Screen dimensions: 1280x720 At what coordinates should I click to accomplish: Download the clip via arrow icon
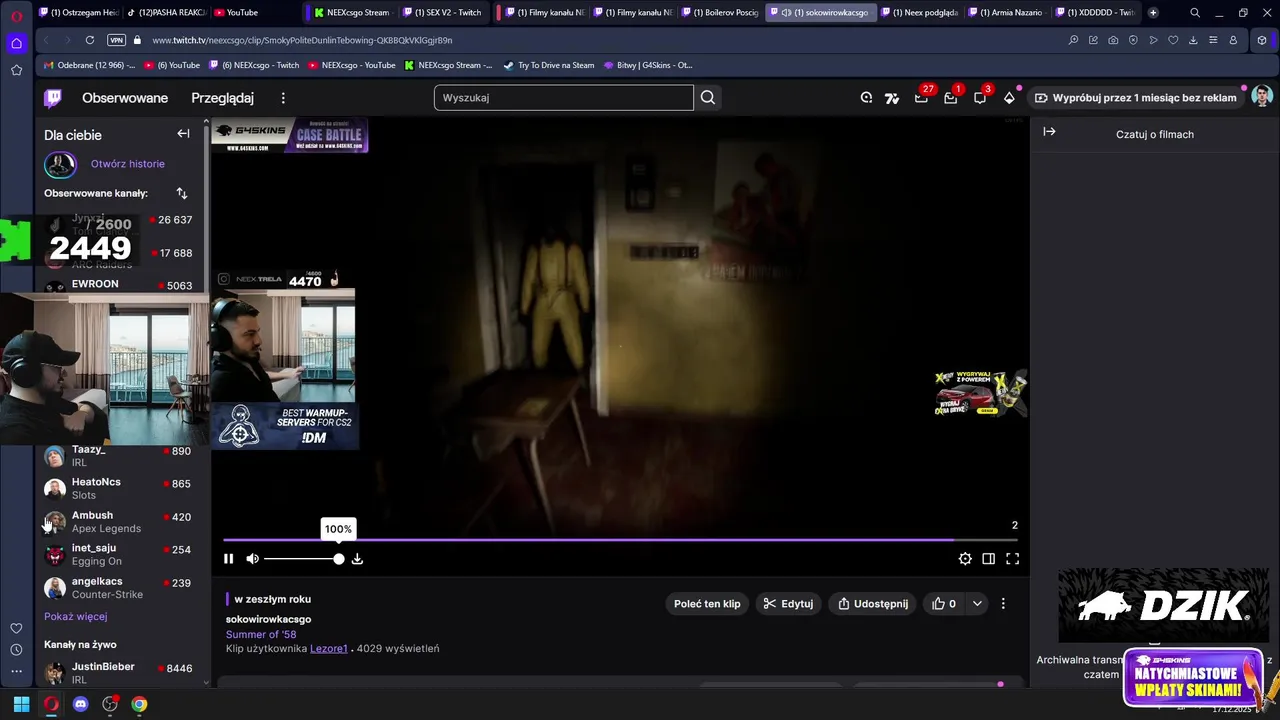[357, 559]
